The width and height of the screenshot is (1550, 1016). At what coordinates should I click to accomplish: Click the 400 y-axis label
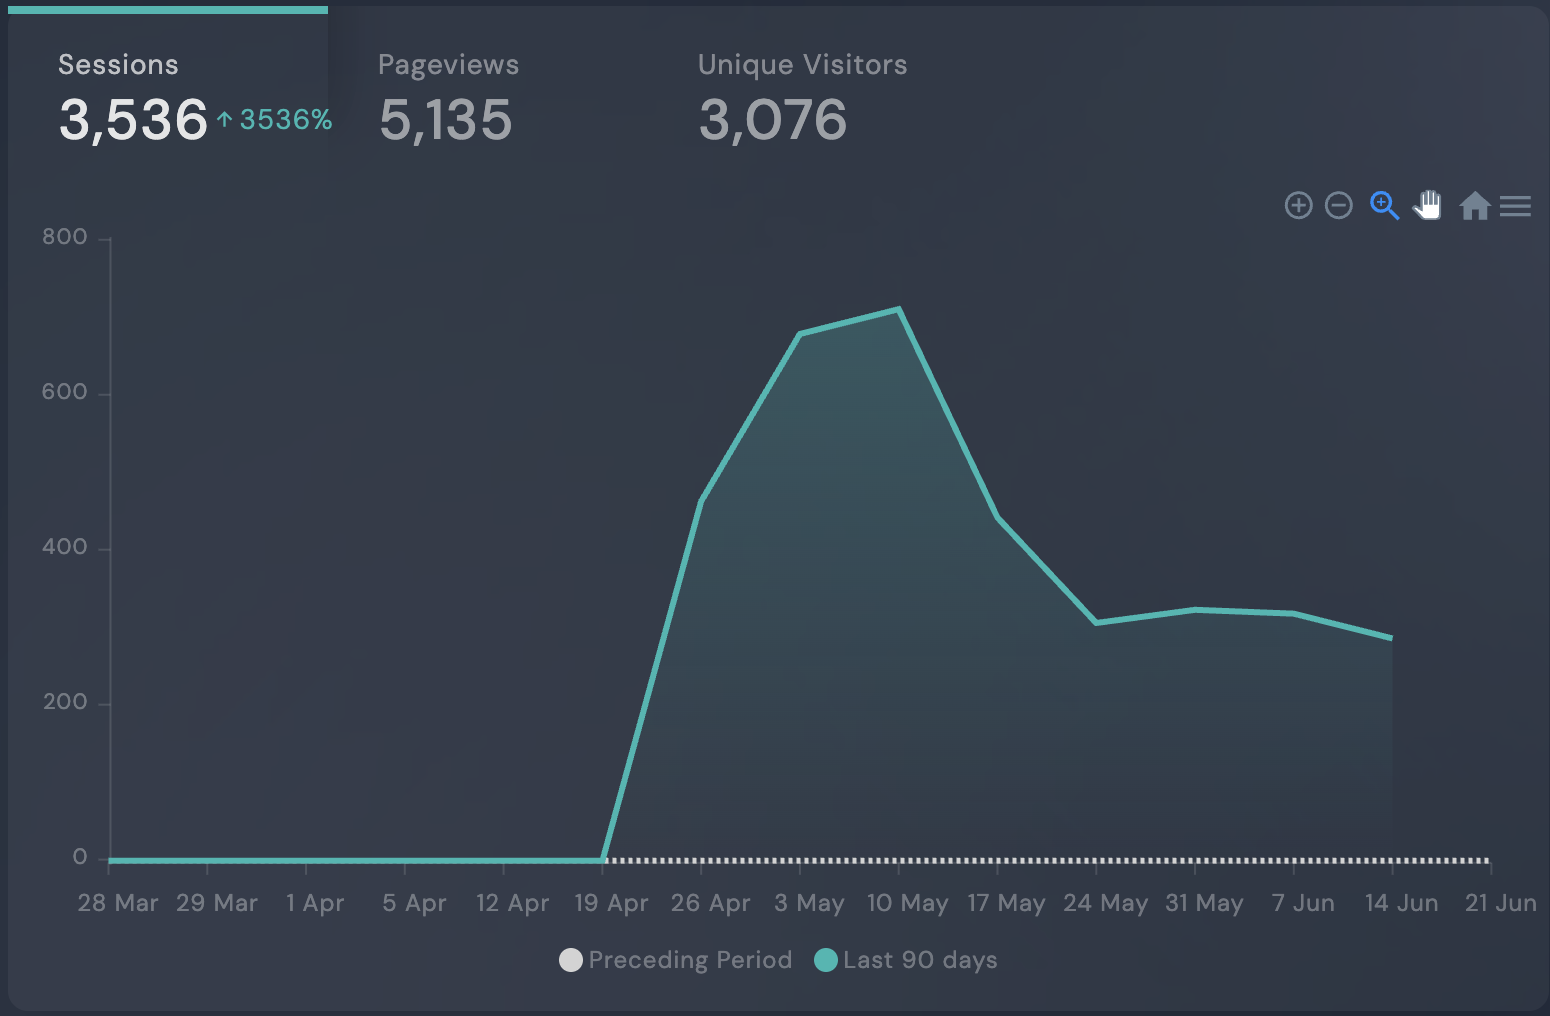(x=65, y=547)
